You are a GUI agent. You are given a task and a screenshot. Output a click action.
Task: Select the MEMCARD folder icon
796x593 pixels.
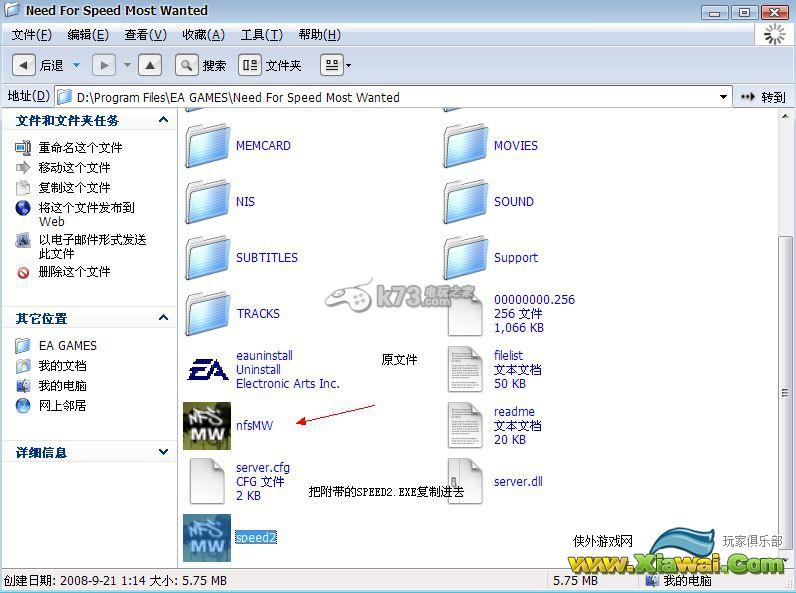208,146
